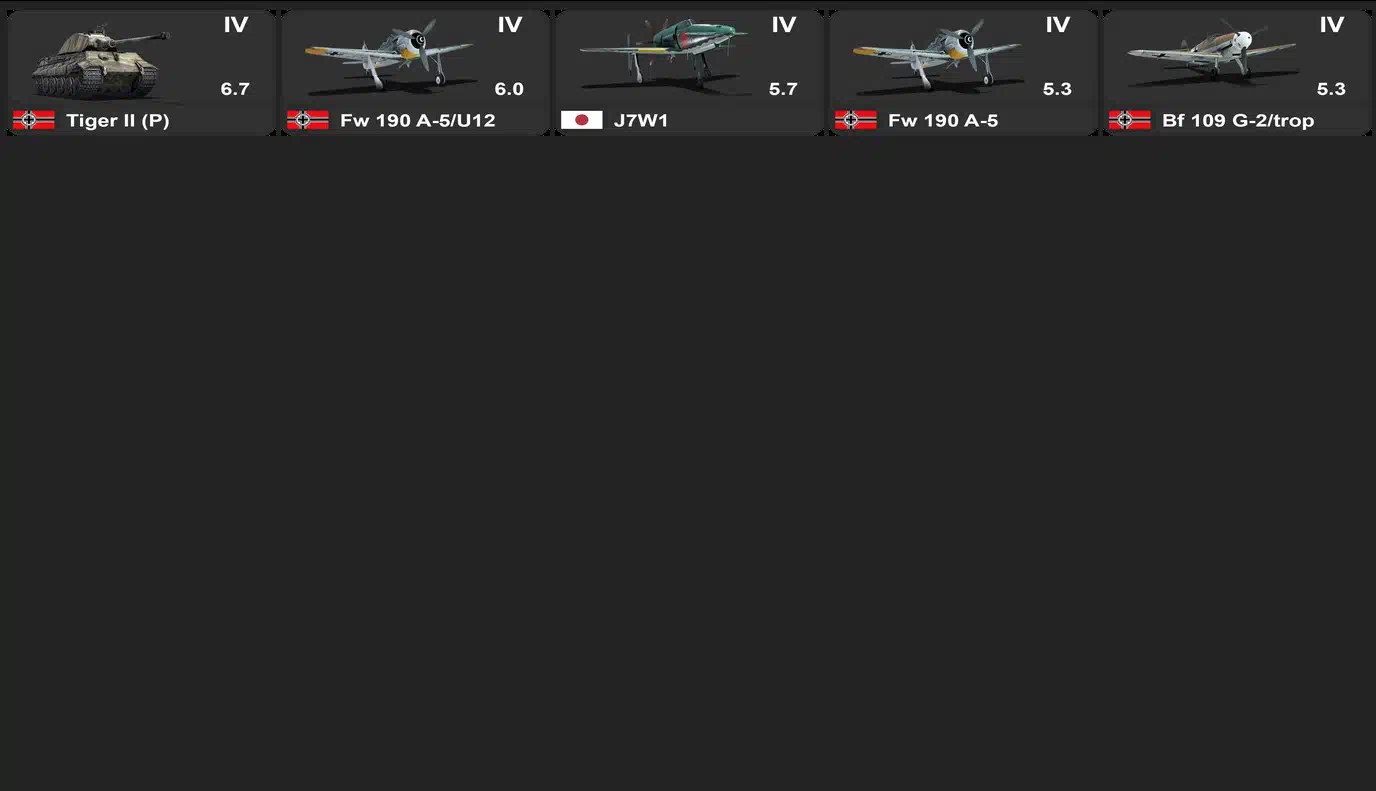Click the 5.7 battle rating on J7W1 card
Screen dimensions: 1376x791
tap(783, 89)
